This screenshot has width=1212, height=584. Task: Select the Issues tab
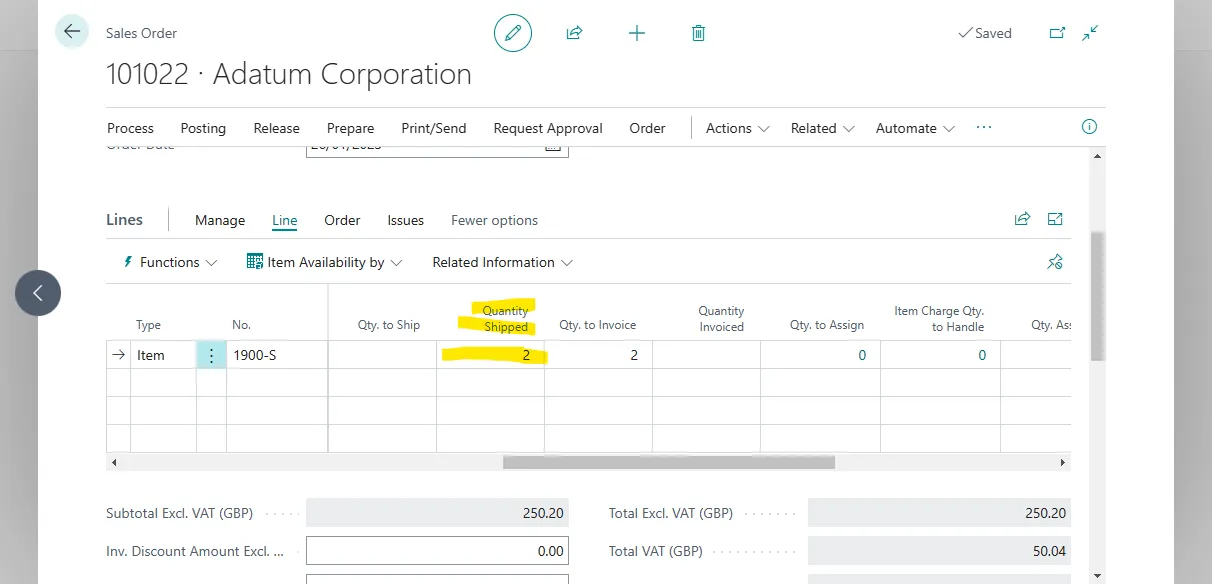coord(406,220)
